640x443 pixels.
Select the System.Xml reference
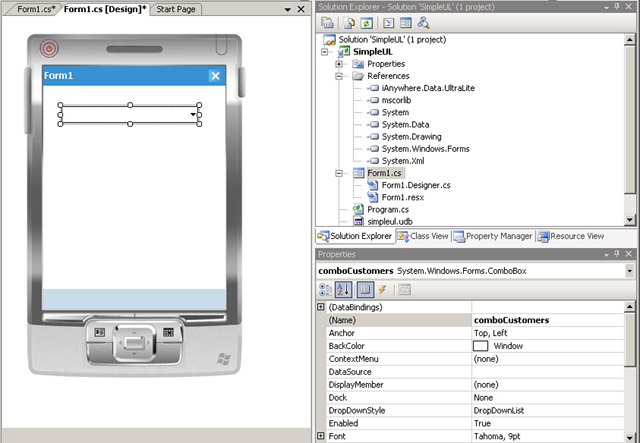click(x=403, y=161)
